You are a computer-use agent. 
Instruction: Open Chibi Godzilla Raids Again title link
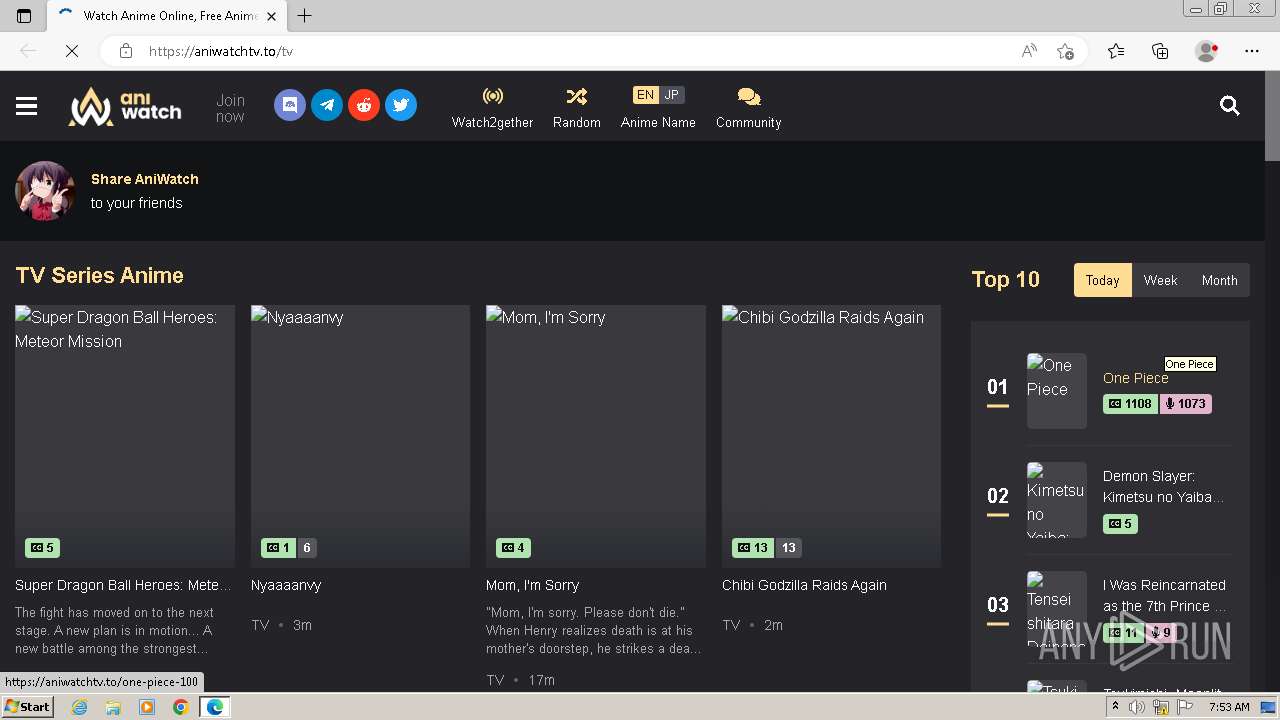pos(804,585)
